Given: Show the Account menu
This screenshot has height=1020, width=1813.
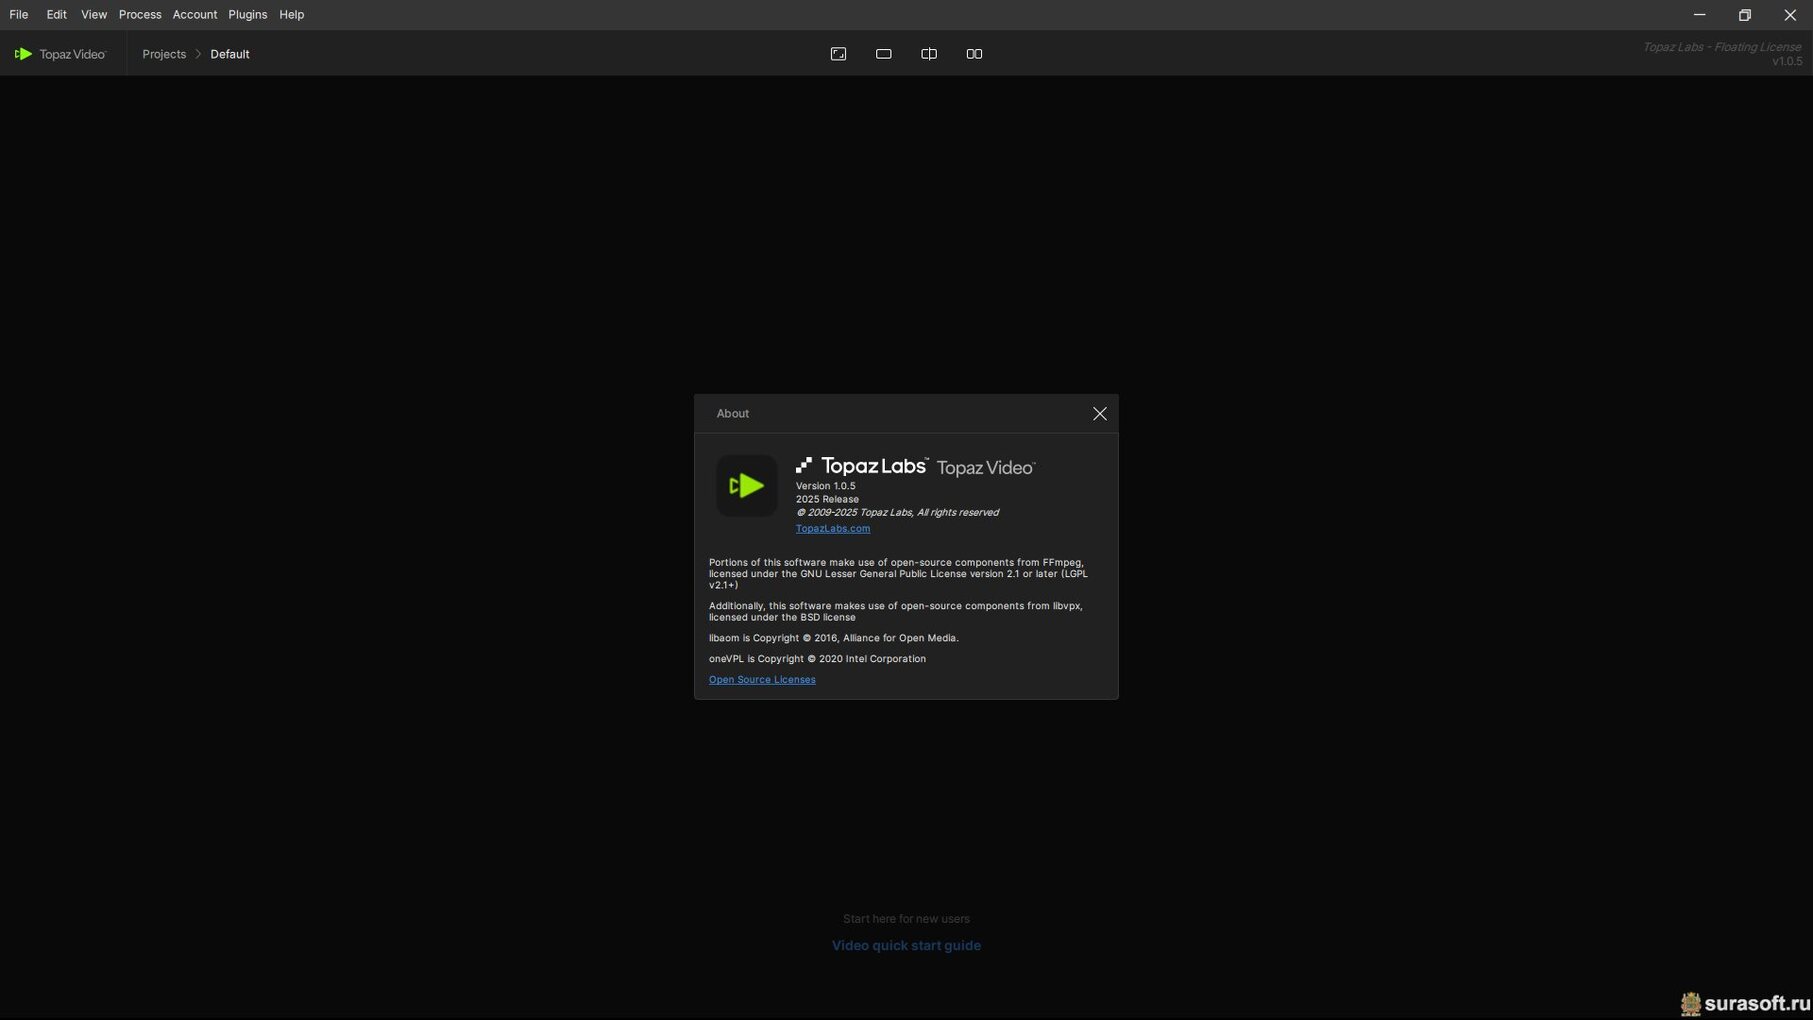Looking at the screenshot, I should point(194,15).
